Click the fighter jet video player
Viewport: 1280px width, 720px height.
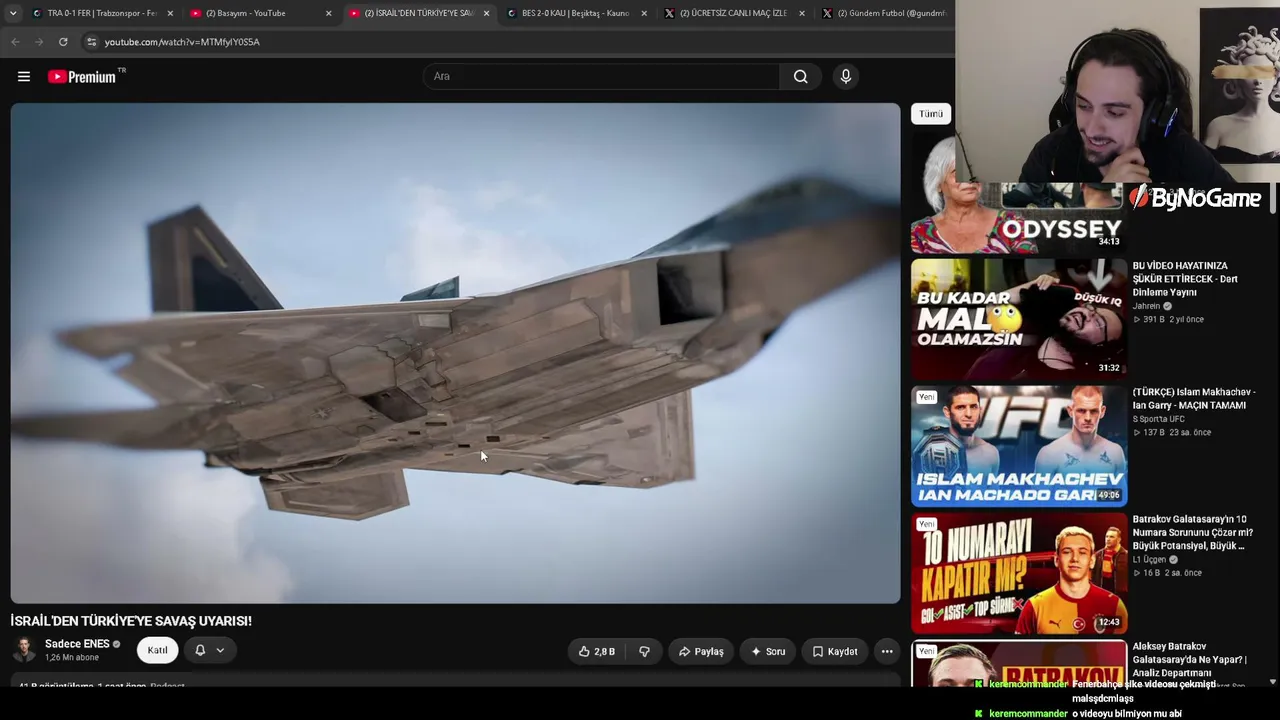pos(455,353)
